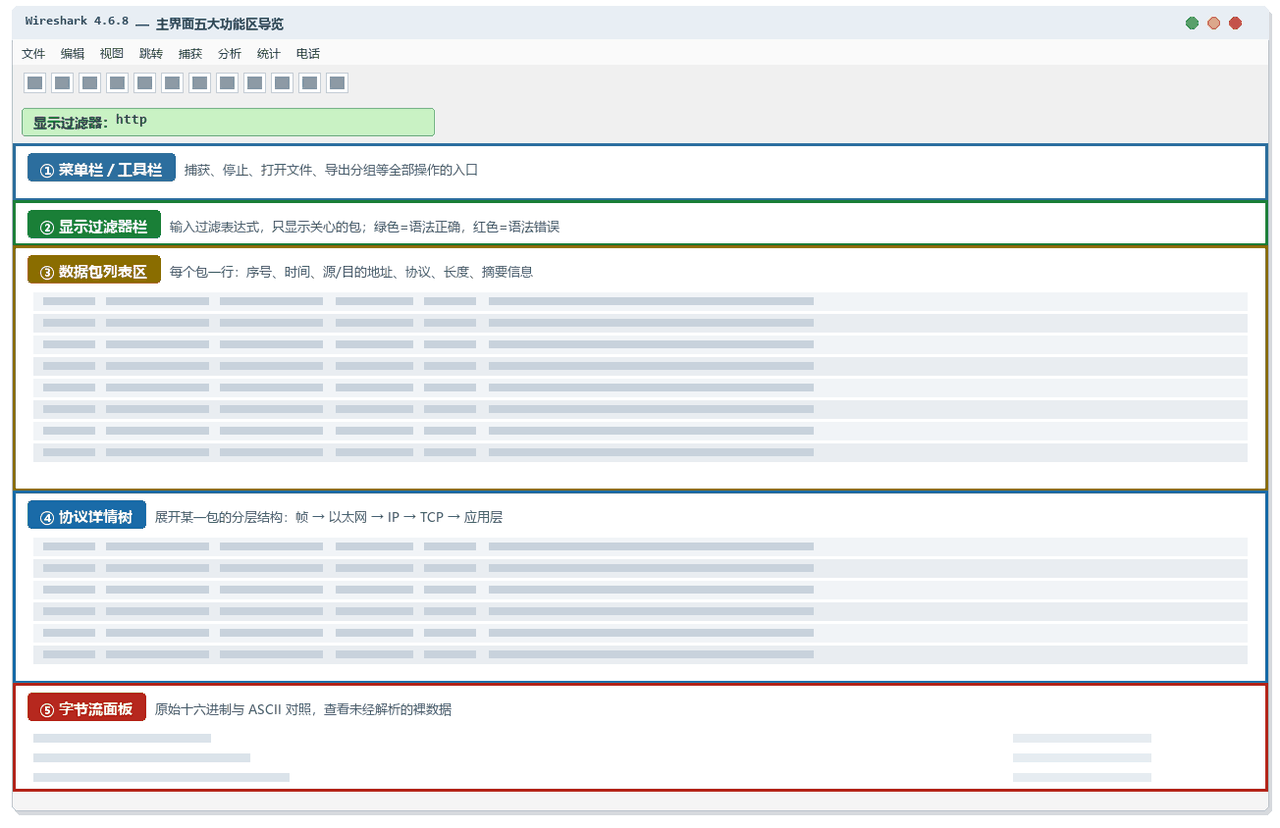Screen dimensions: 1280x828
Task: Click the last icon in the toolbar row
Action: [337, 83]
